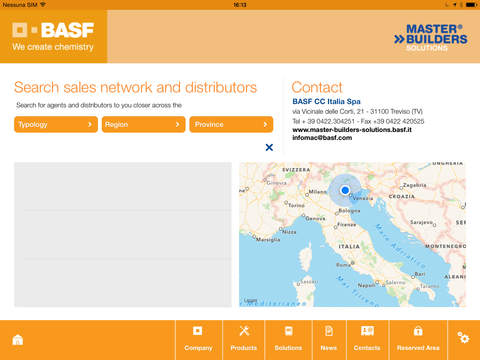Click the empty results list panel
The height and width of the screenshot is (360, 480).
[x=123, y=234]
